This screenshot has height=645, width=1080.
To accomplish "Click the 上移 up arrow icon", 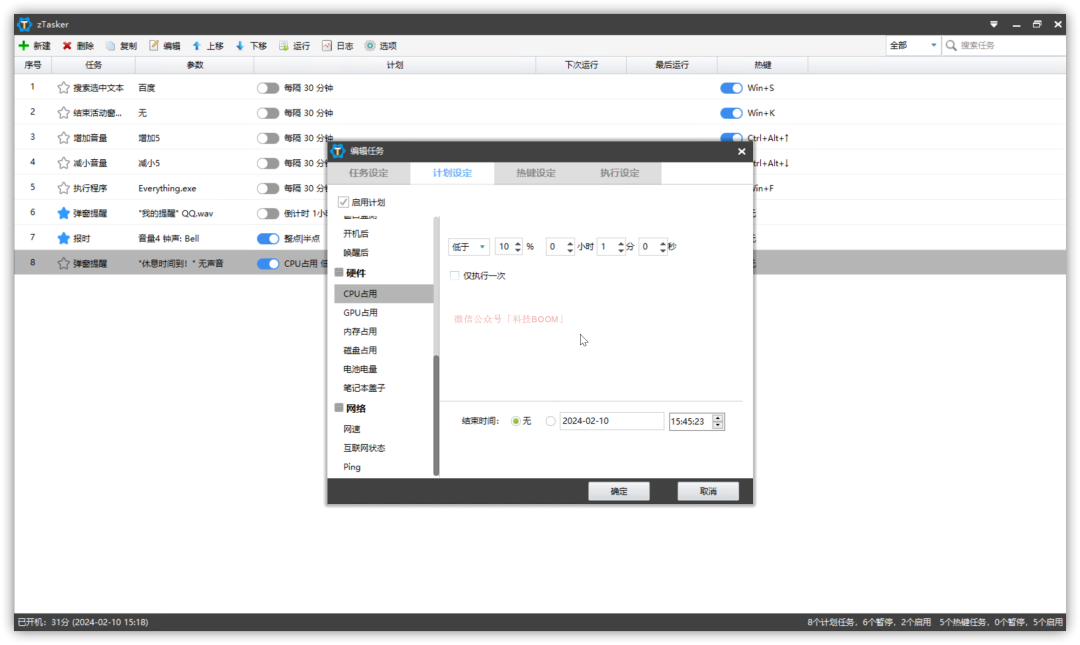I will coord(196,45).
